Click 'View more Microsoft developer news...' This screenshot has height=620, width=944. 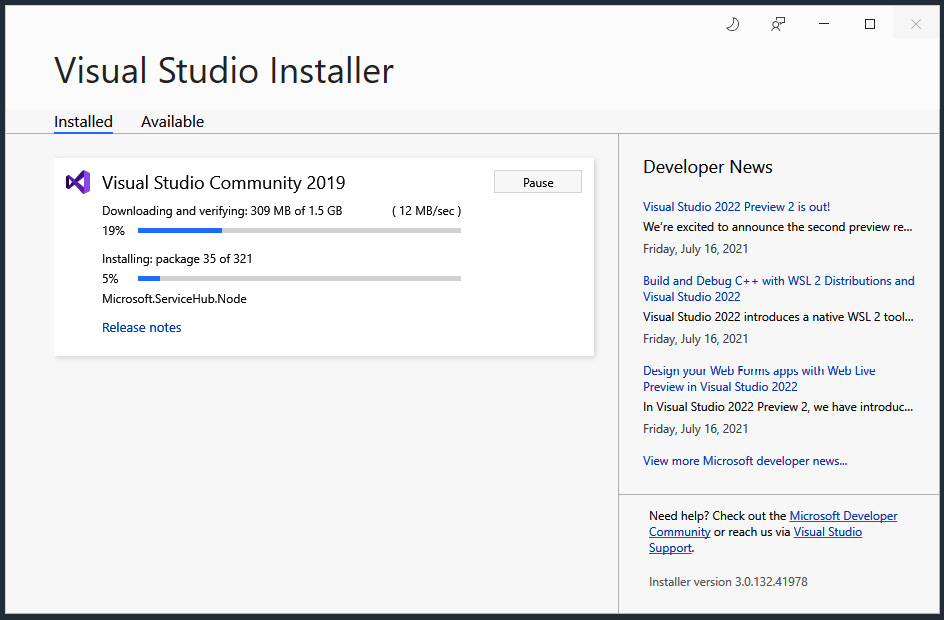pyautogui.click(x=745, y=461)
